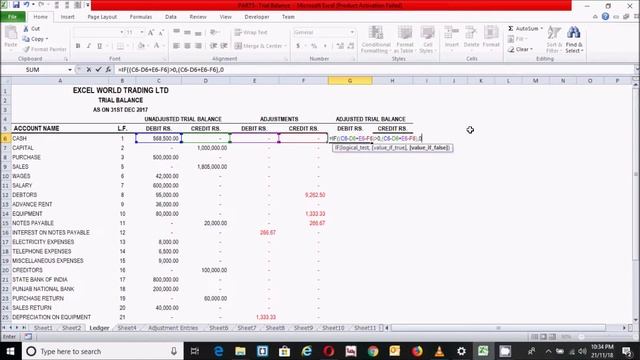Switch to the Review tab

tap(198, 17)
